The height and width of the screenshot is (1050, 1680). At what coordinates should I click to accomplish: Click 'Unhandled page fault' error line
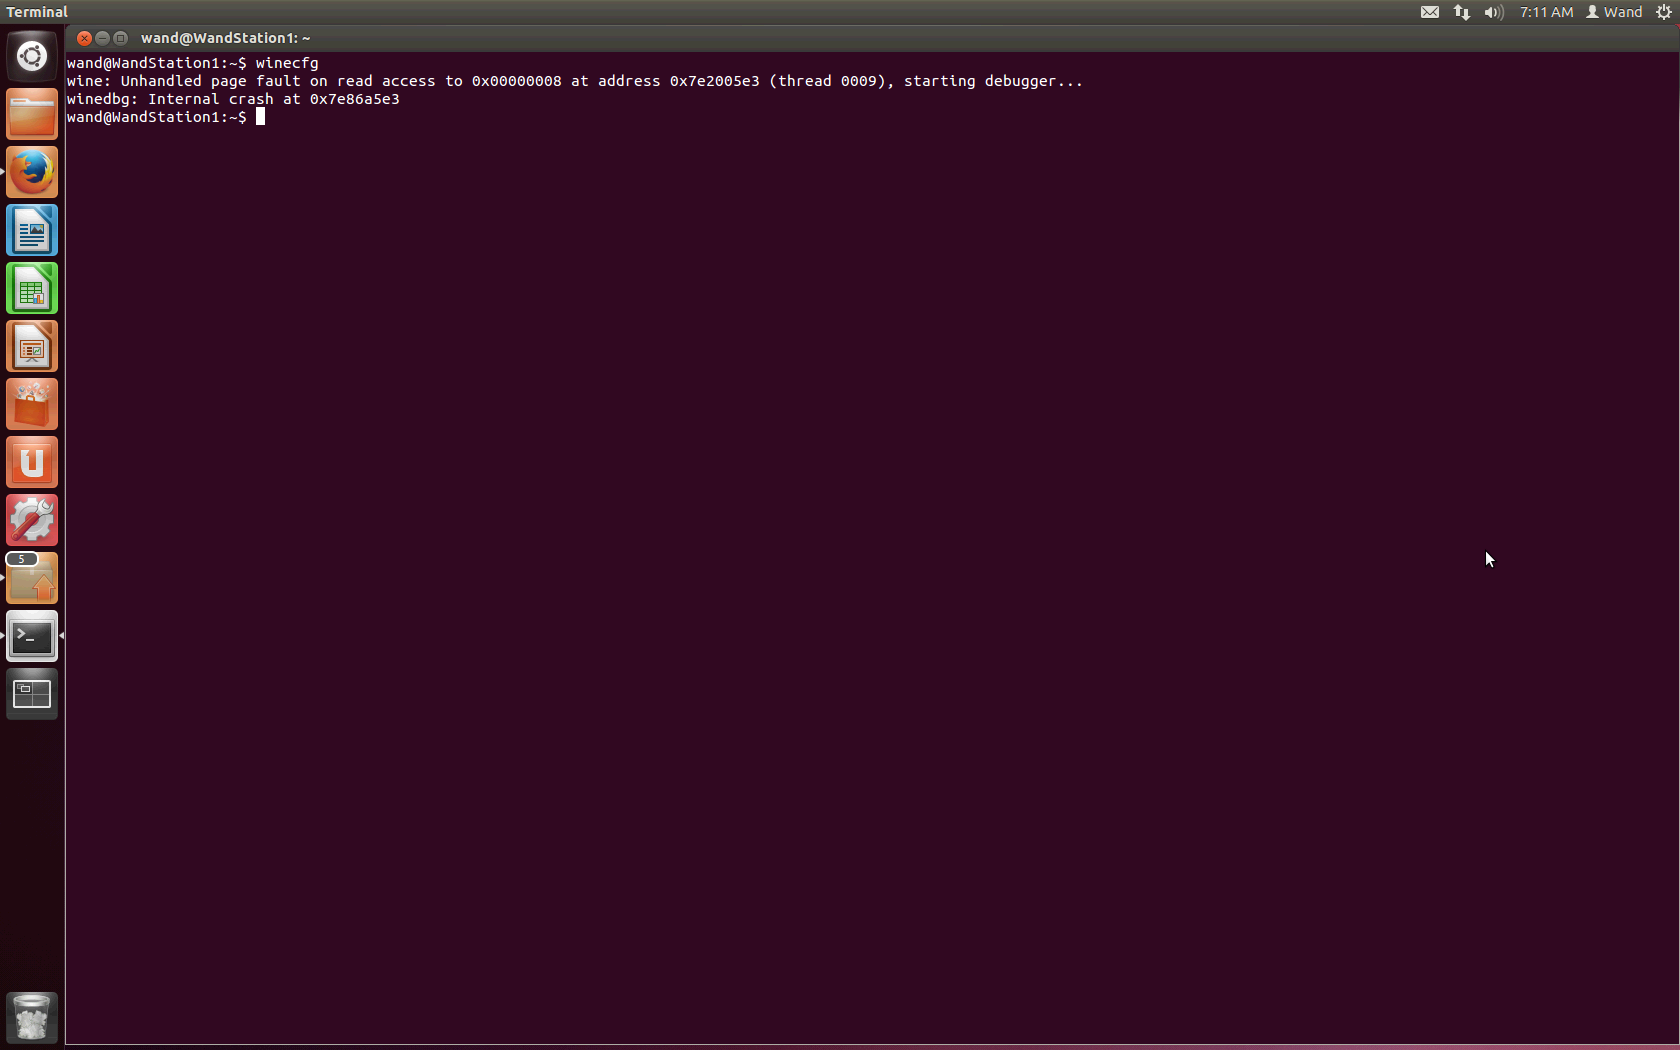[575, 81]
